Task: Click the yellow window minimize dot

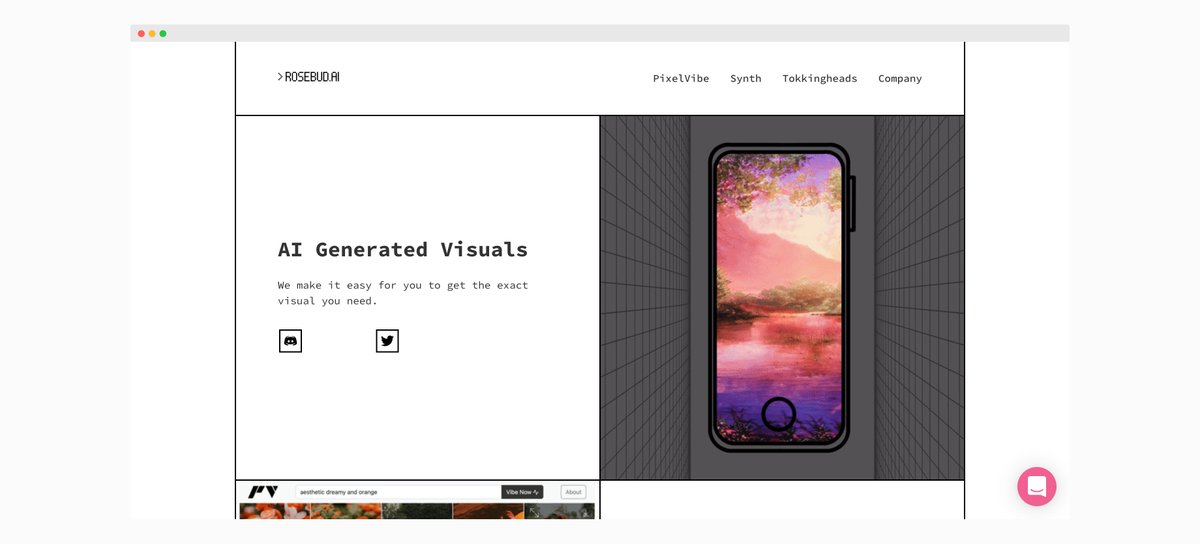Action: (152, 34)
